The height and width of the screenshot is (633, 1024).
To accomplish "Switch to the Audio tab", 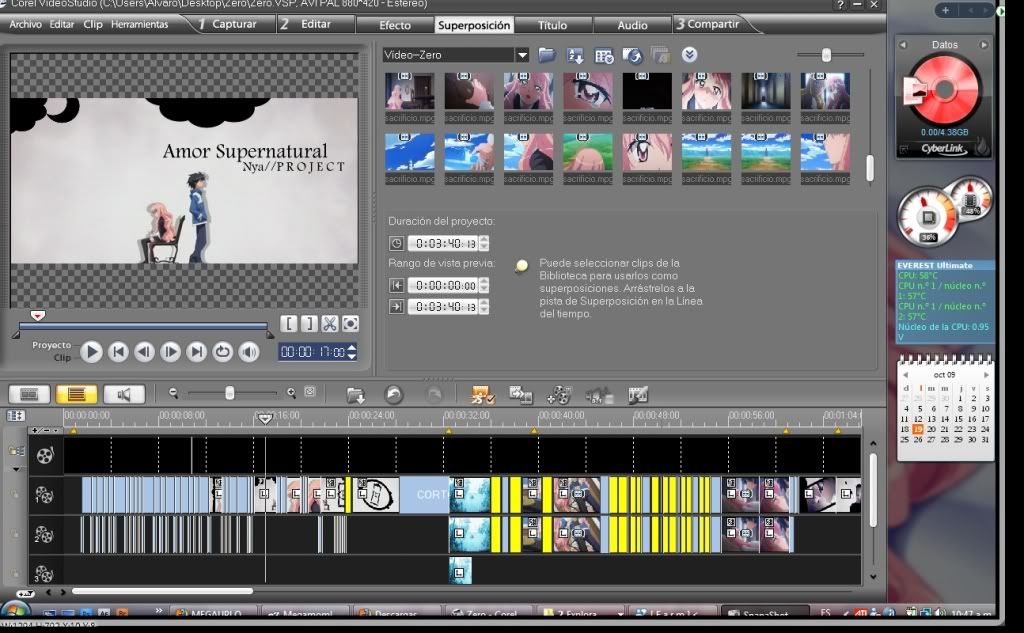I will (x=632, y=25).
